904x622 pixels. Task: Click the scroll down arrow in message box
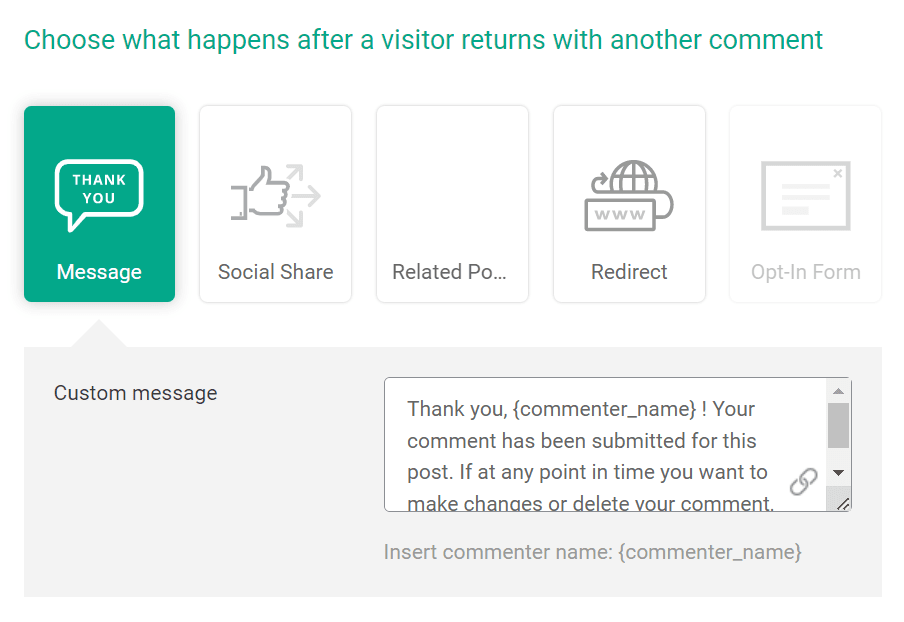(839, 472)
